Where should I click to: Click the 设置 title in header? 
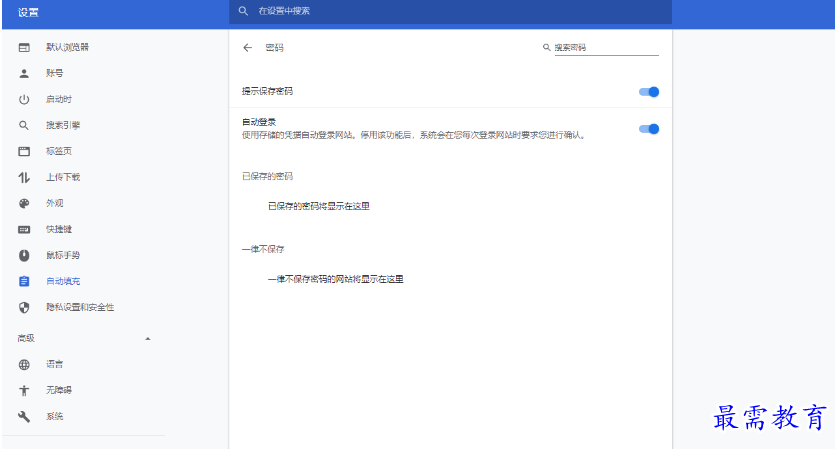click(28, 12)
